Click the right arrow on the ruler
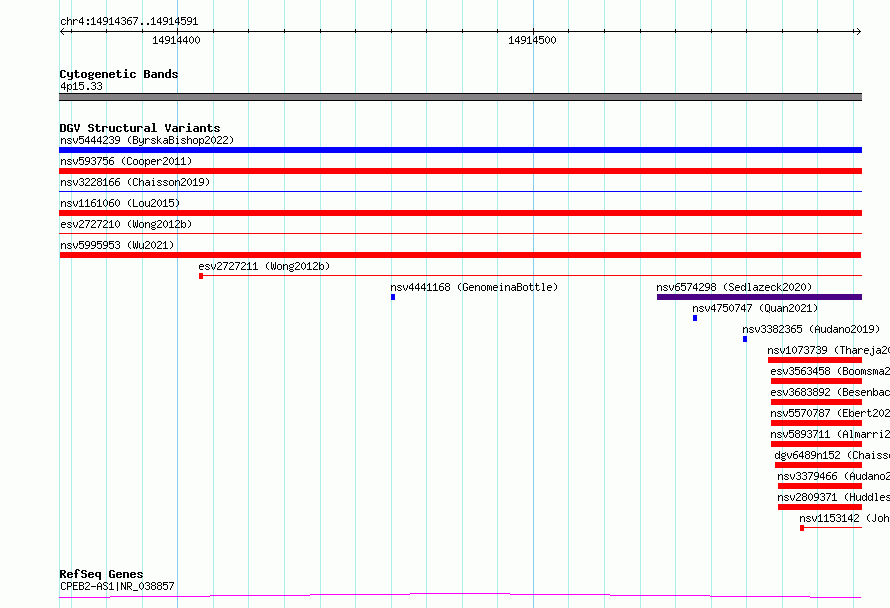 (x=858, y=31)
